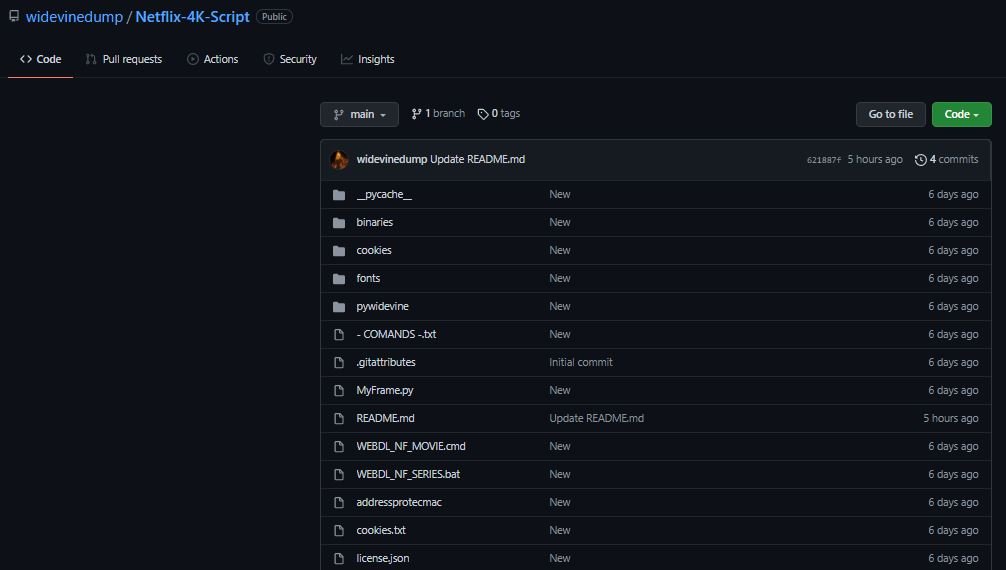Image resolution: width=1006 pixels, height=570 pixels.
Task: Open the WEBDL_NF_MOVIE.cmd file
Action: (411, 446)
